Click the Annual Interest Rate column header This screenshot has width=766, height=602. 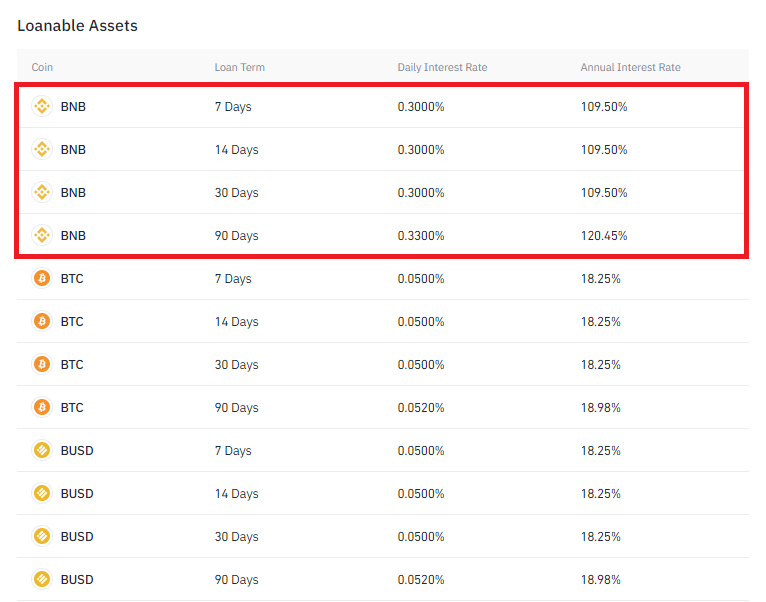point(630,67)
